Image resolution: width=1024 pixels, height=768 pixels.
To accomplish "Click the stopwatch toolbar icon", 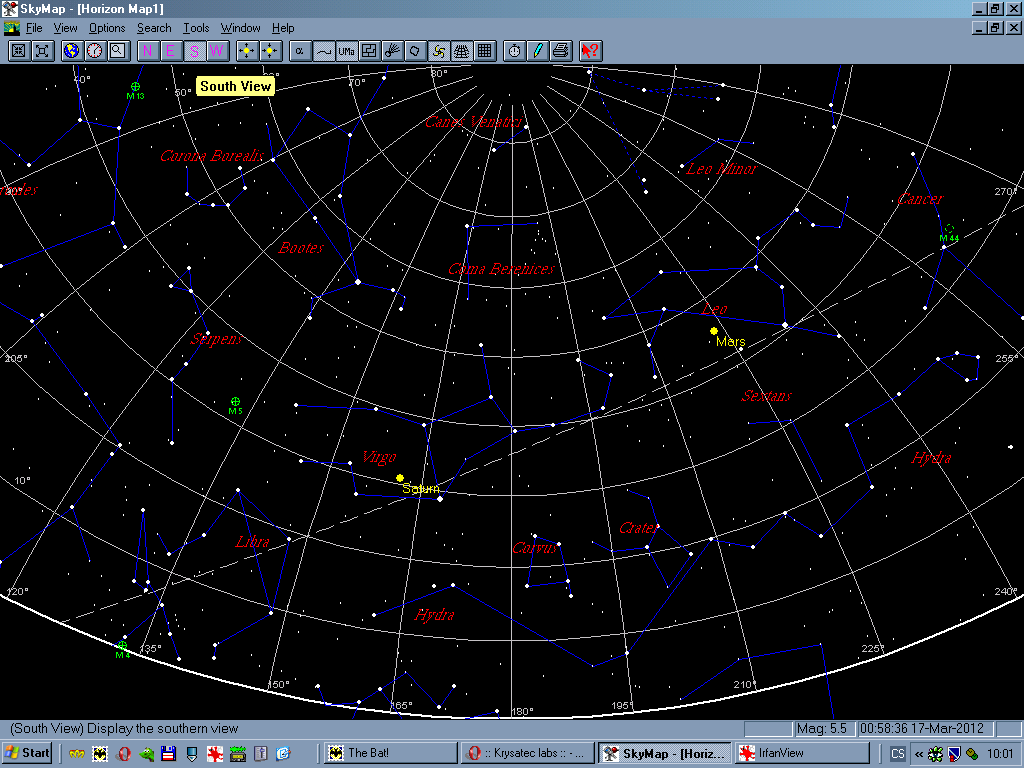I will (x=515, y=51).
